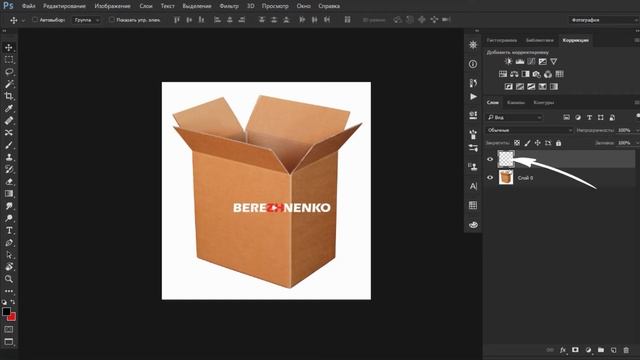This screenshot has width=640, height=360.
Task: Select the Move tool in the left toolbar
Action: [x=9, y=47]
